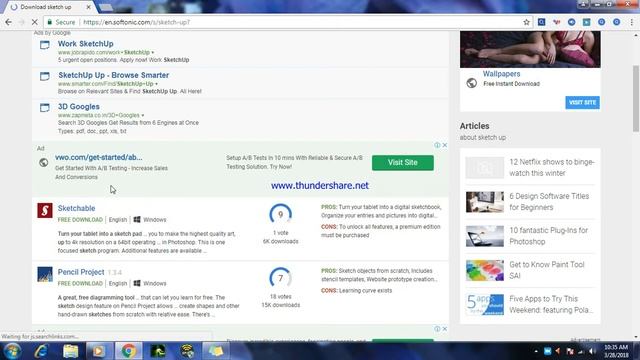Open 12 Netflix shows to binge-watch article
Image resolution: width=640 pixels, height=360 pixels.
click(x=551, y=167)
